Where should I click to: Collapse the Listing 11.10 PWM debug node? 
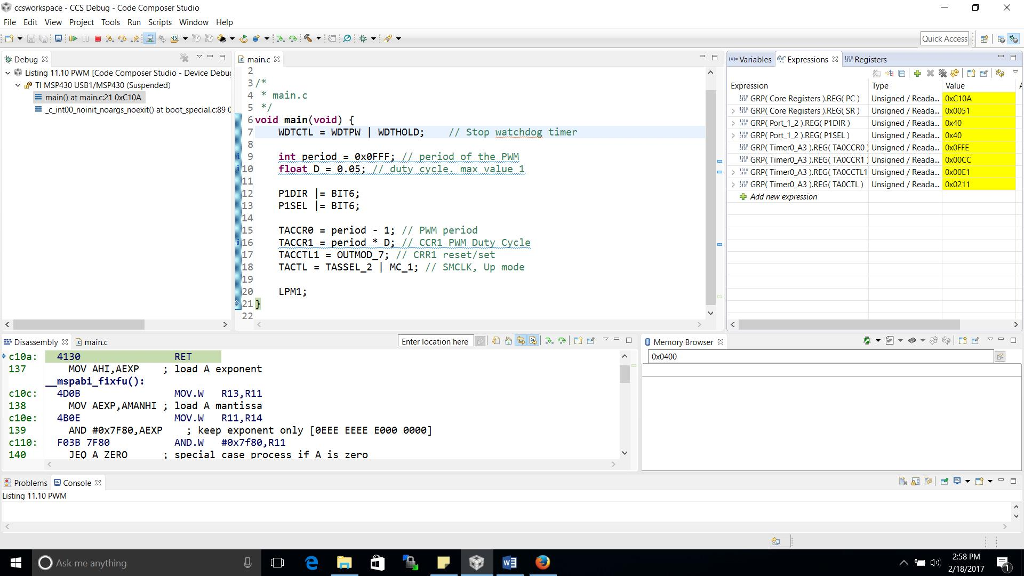8,73
